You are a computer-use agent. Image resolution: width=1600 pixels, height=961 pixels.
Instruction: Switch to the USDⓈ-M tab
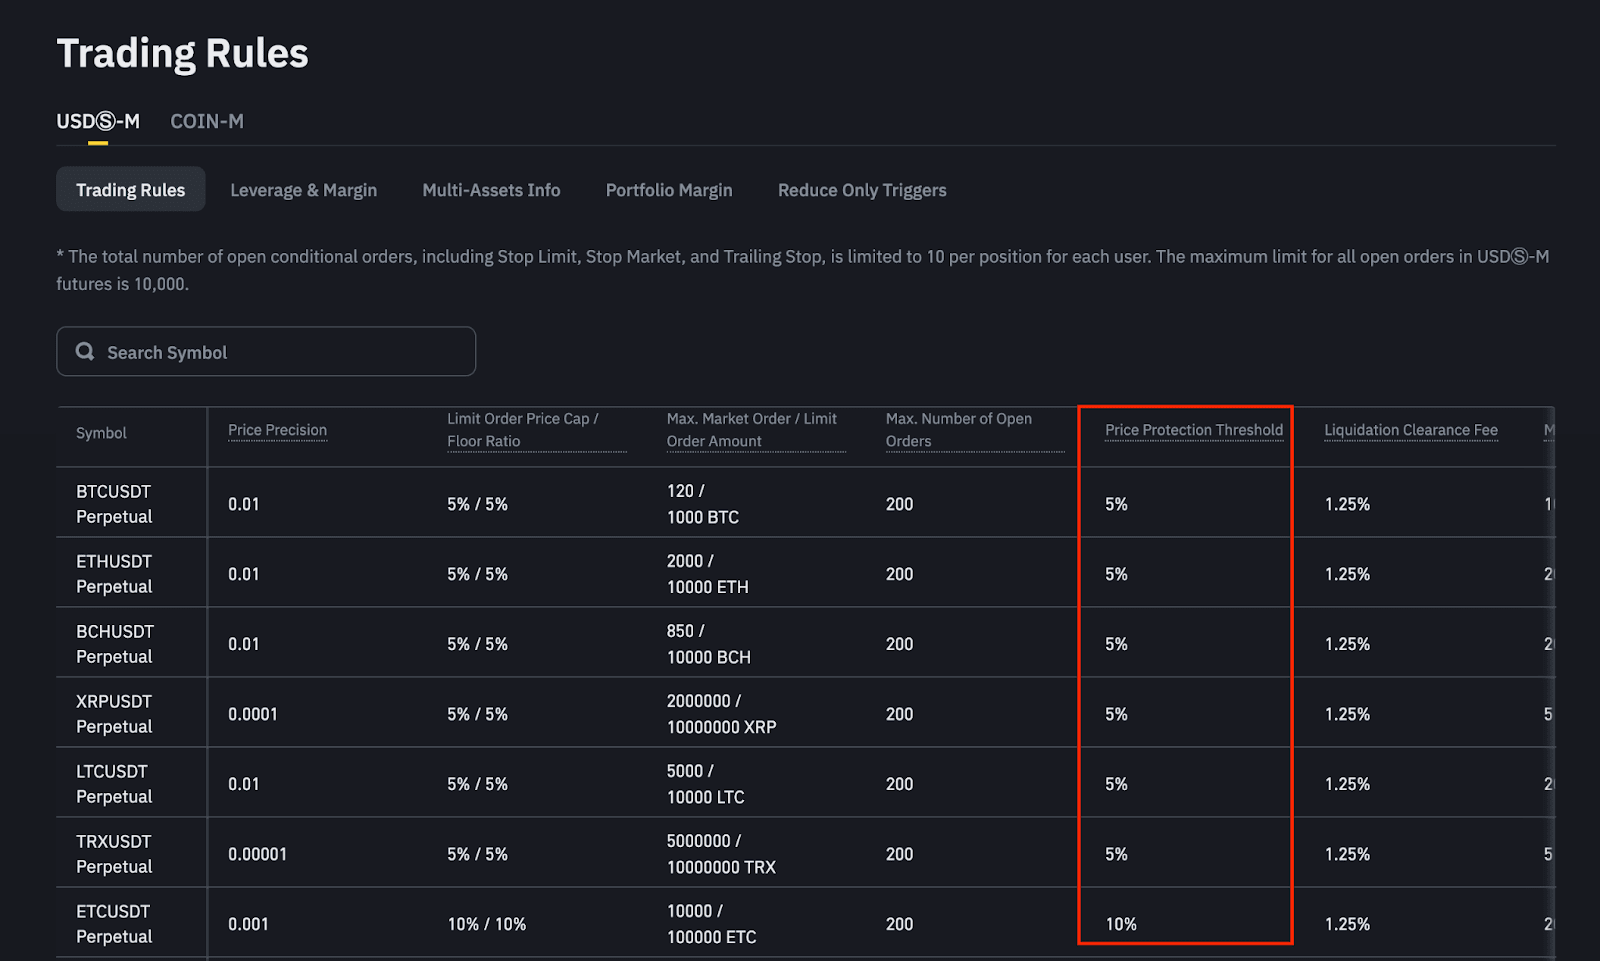point(98,122)
